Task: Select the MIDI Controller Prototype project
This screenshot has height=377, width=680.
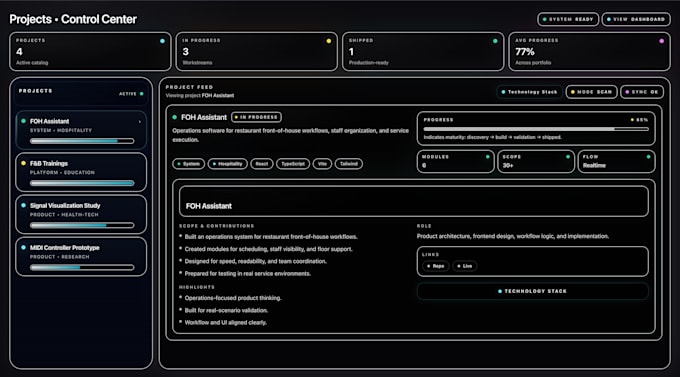Action: coord(81,256)
